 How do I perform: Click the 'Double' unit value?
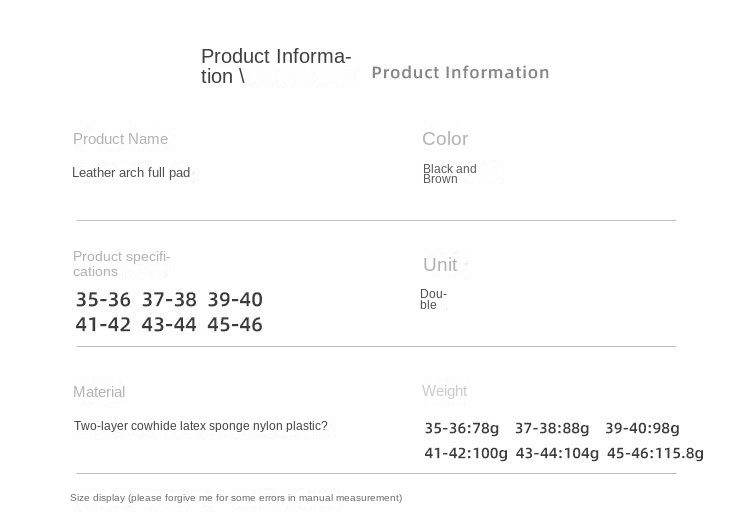tap(433, 299)
